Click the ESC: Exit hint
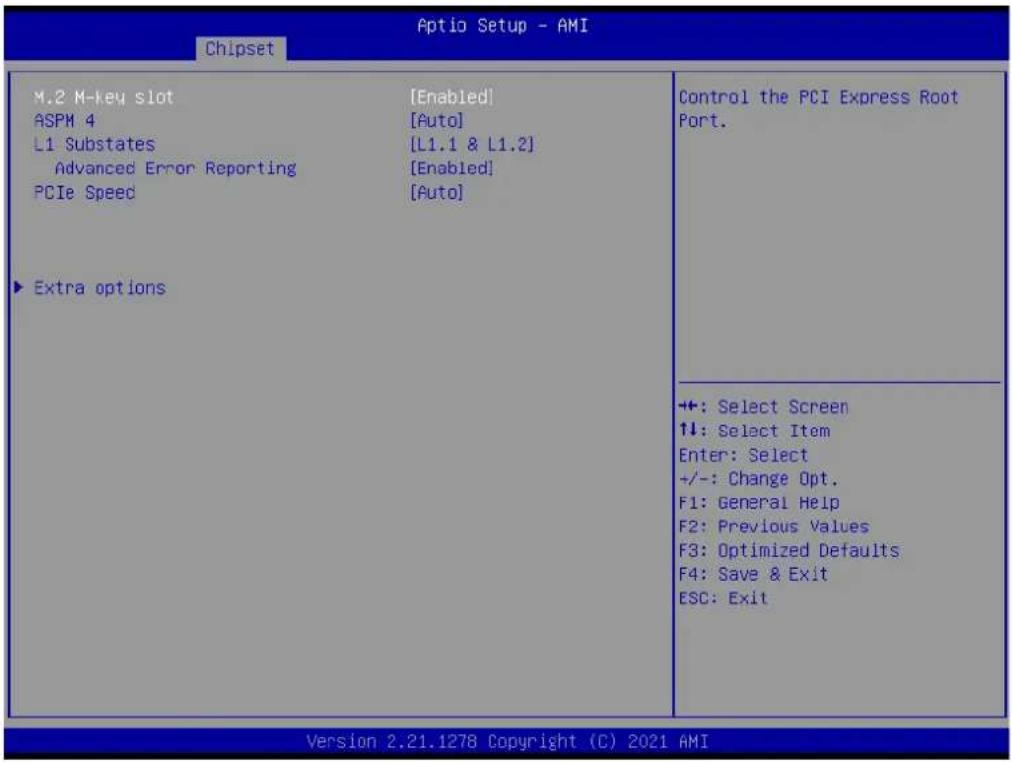The height and width of the screenshot is (762, 1012). [x=724, y=598]
